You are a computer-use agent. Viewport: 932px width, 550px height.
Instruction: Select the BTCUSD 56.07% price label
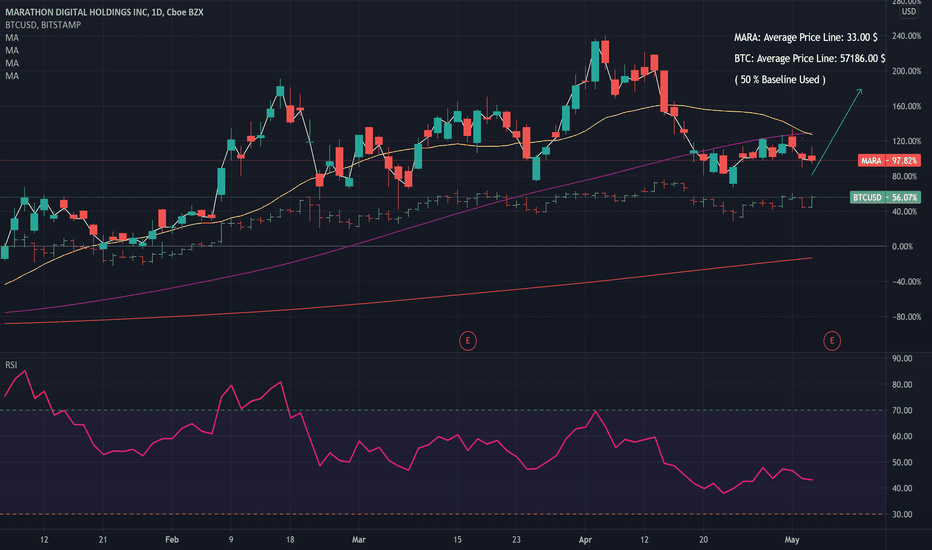point(886,197)
